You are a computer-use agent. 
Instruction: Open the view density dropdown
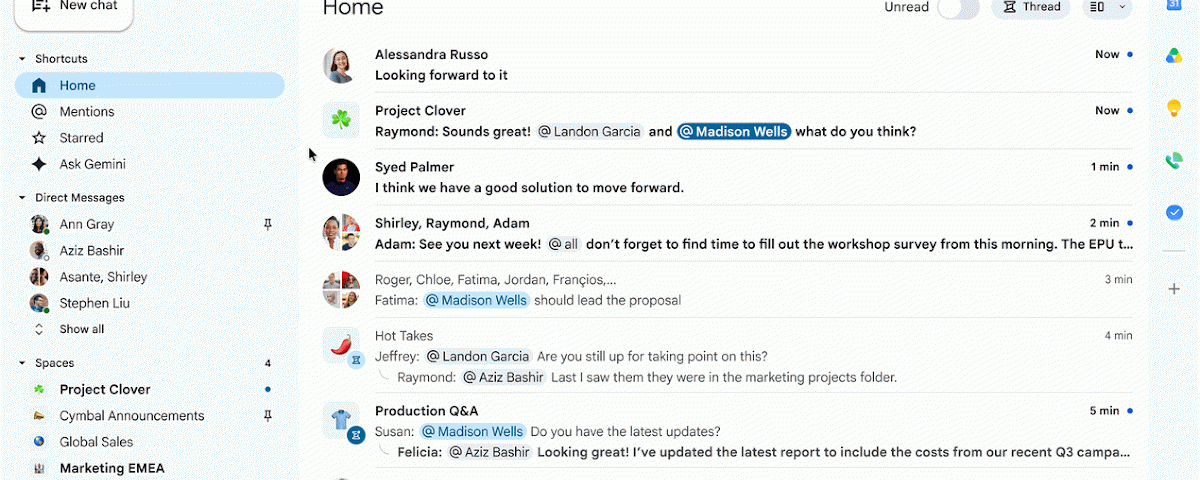coord(1108,7)
